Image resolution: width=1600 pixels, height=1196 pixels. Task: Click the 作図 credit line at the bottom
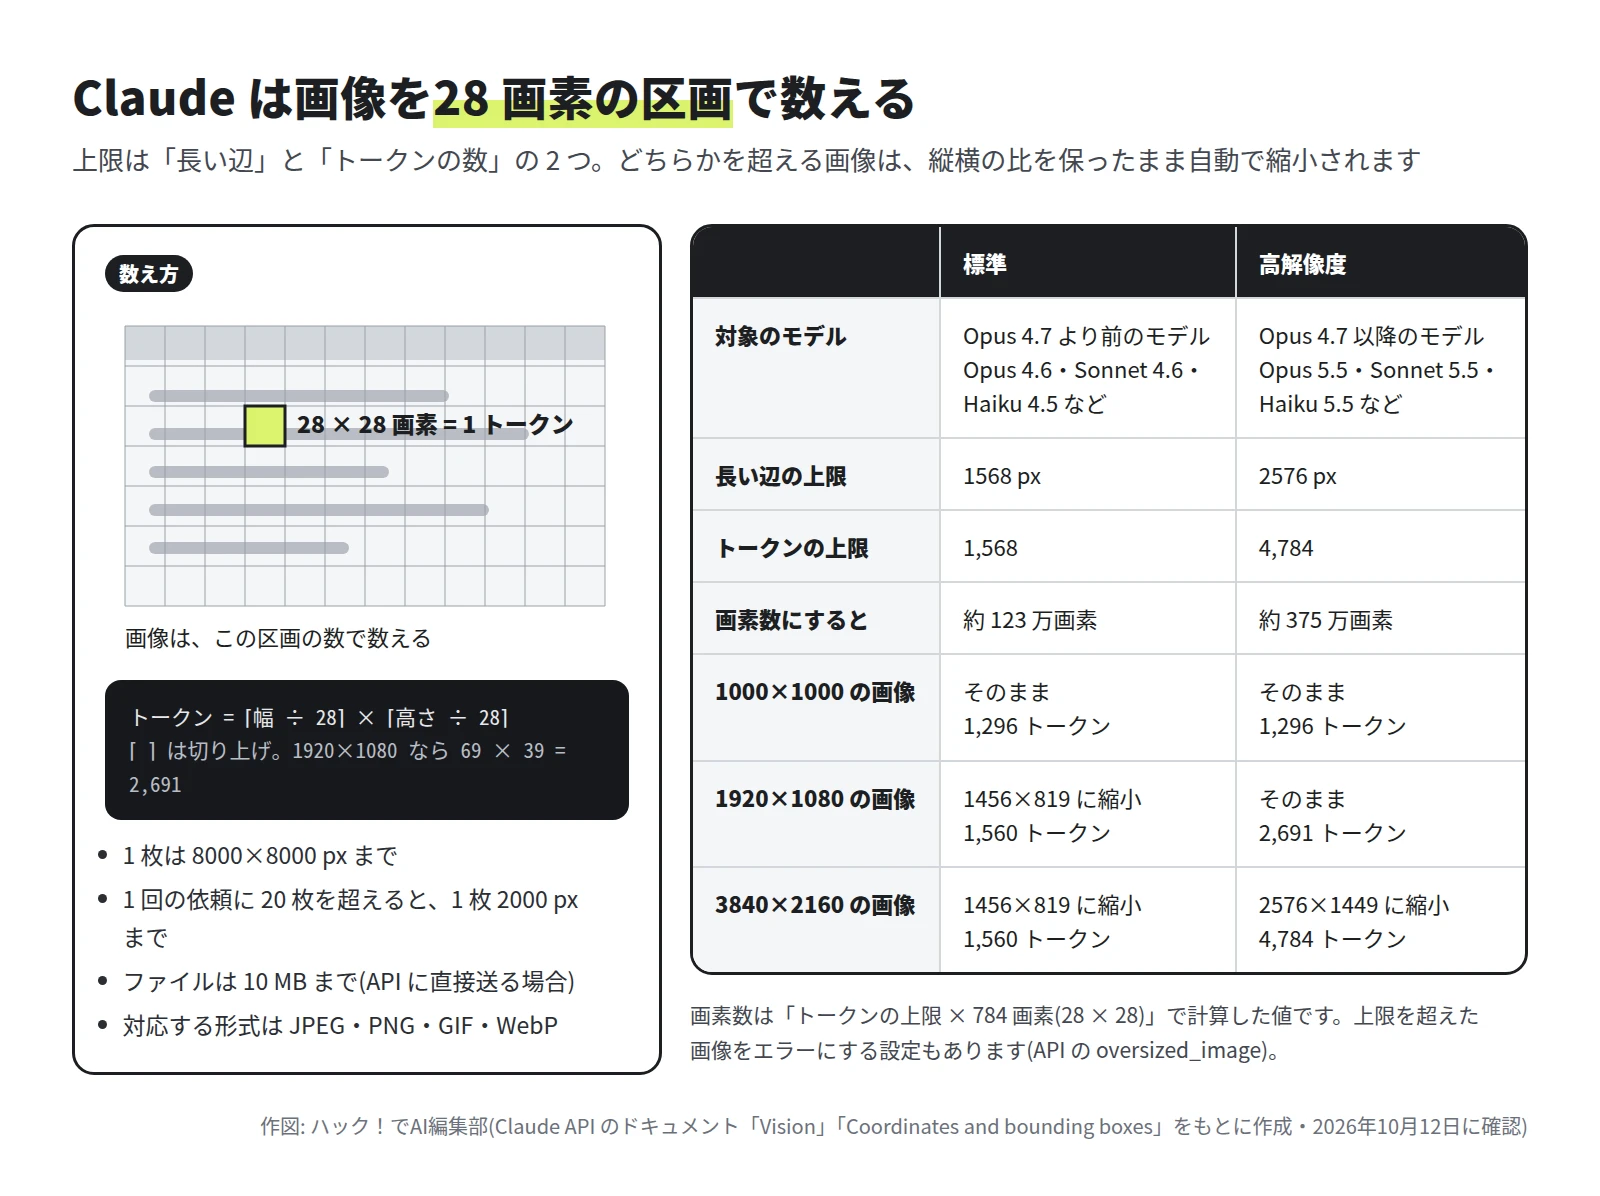893,1126
